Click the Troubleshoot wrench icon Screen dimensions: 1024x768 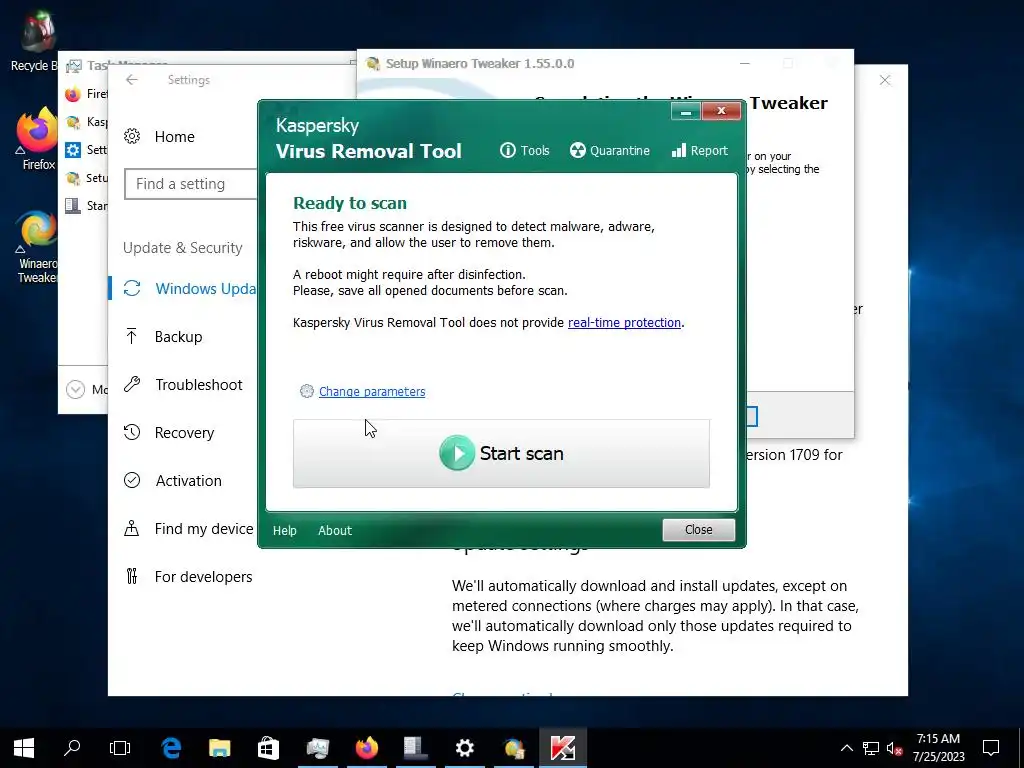pyautogui.click(x=132, y=384)
